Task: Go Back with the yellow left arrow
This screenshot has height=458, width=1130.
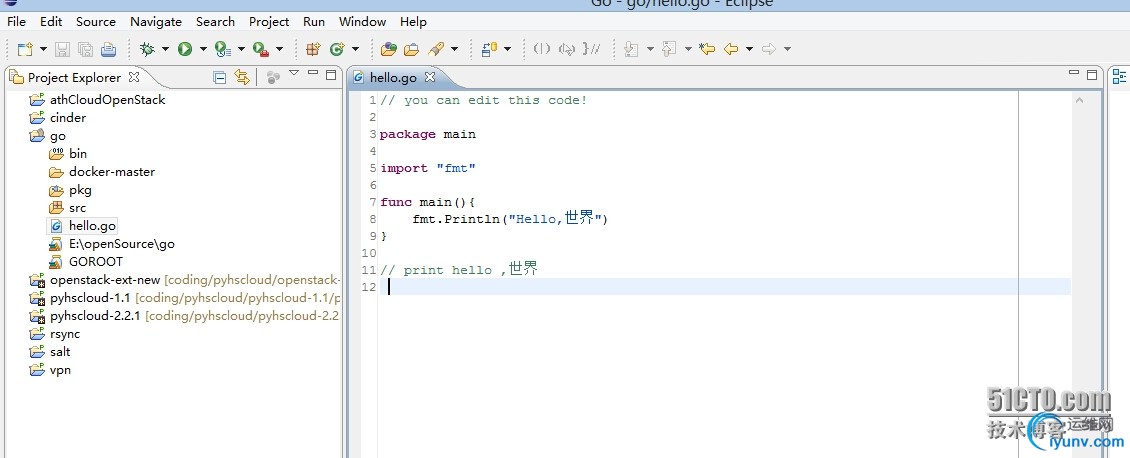Action: (x=731, y=49)
